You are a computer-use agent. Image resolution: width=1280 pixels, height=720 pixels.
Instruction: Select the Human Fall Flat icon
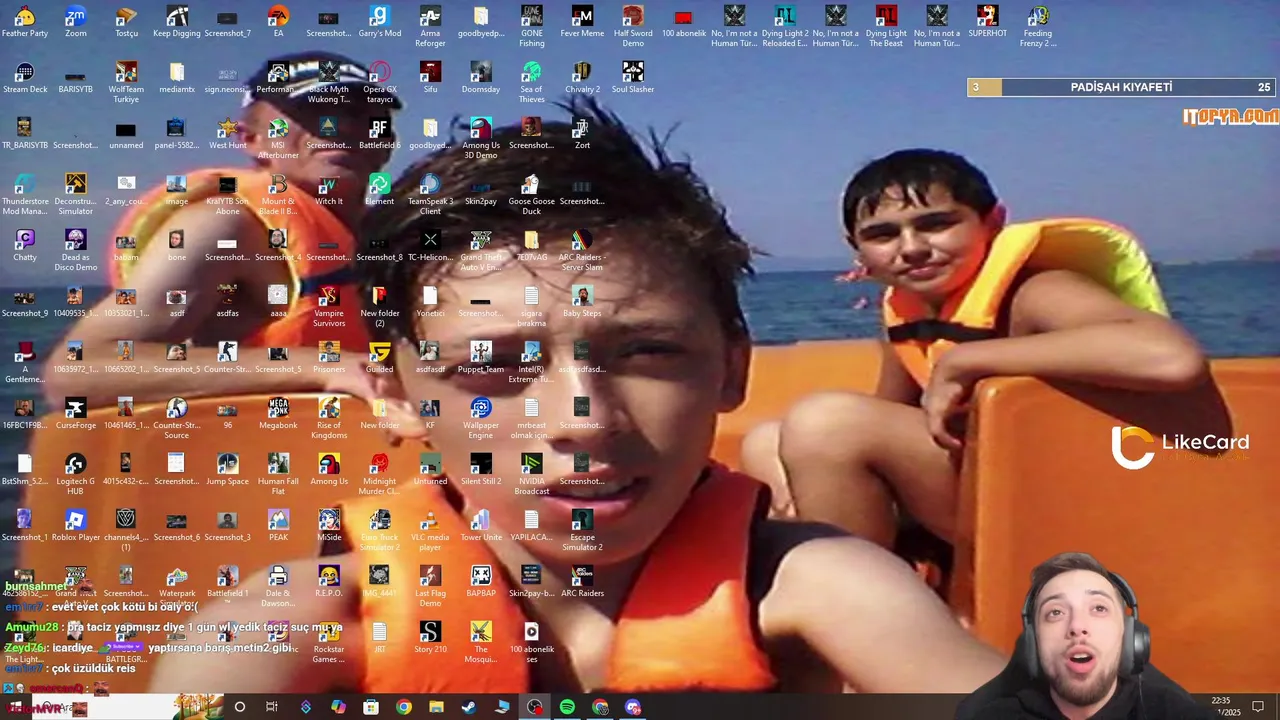coord(278,465)
